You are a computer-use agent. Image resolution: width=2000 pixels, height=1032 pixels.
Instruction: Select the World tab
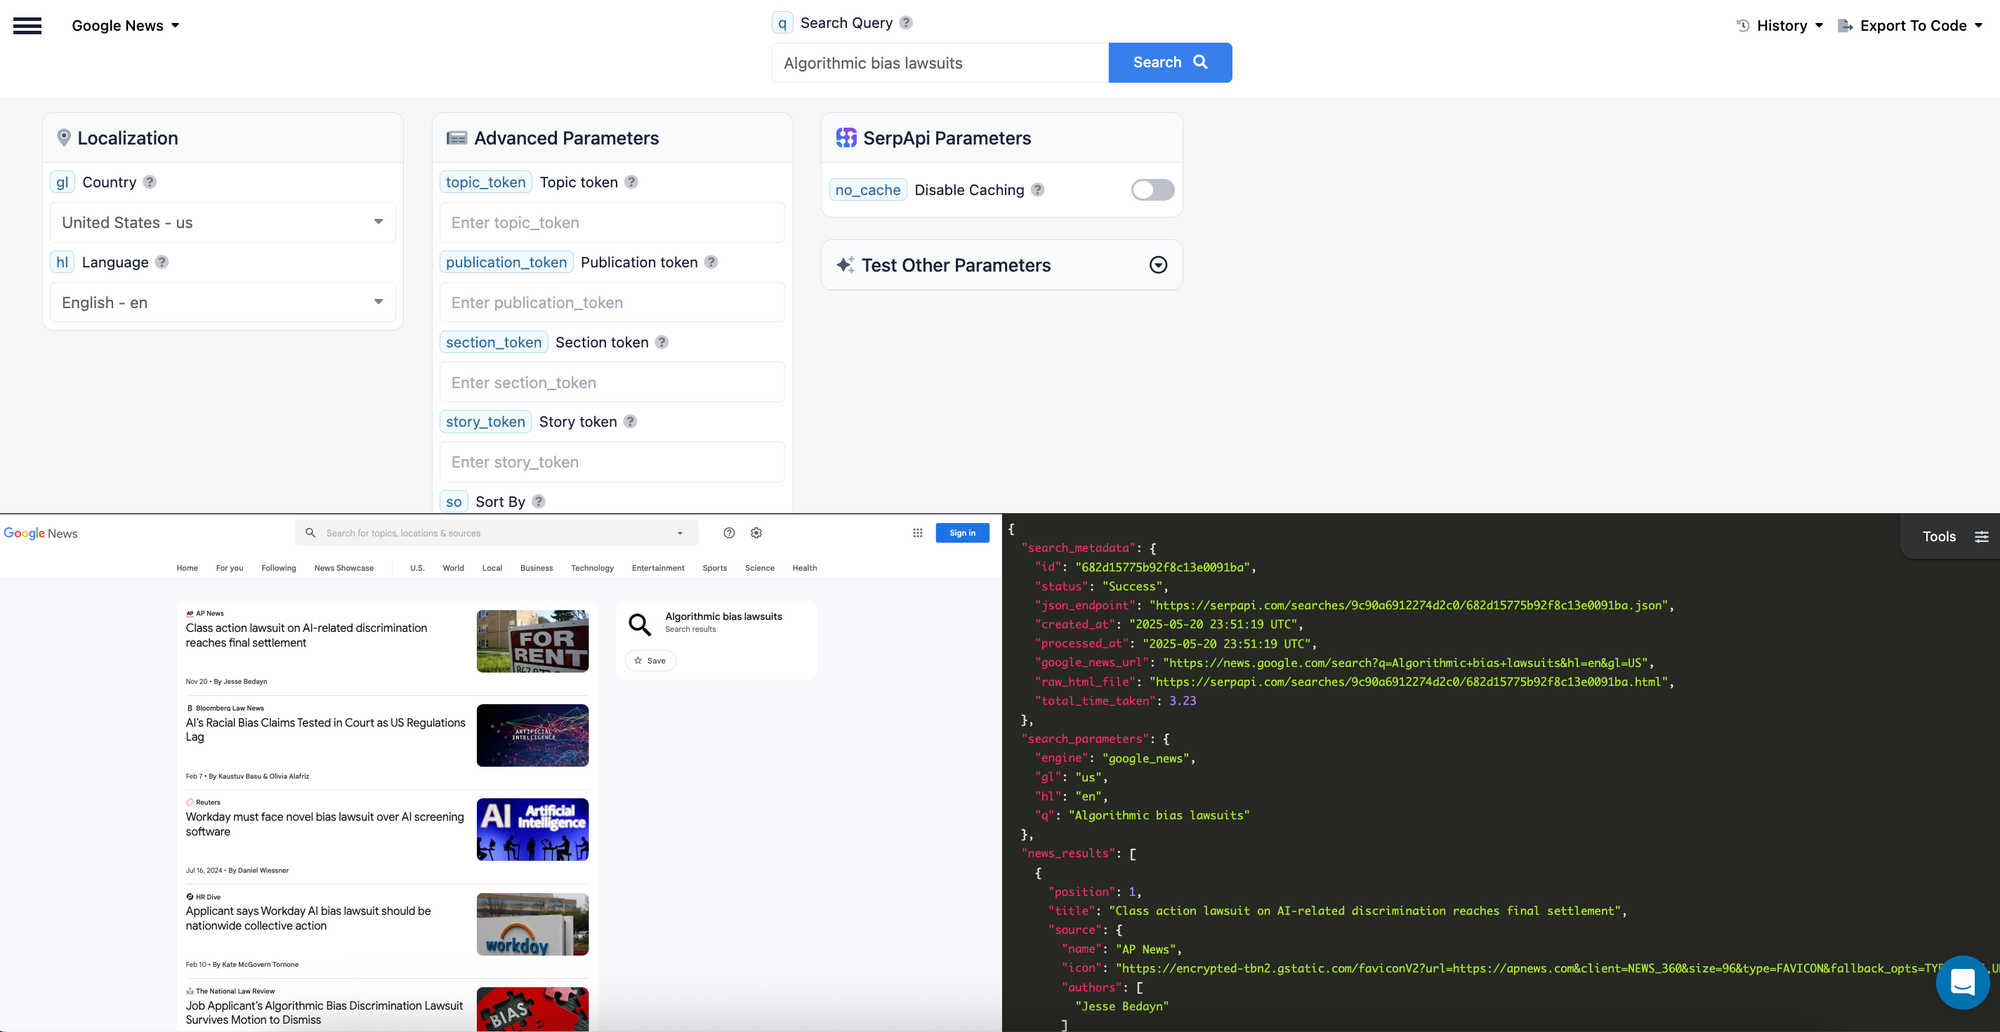point(453,568)
